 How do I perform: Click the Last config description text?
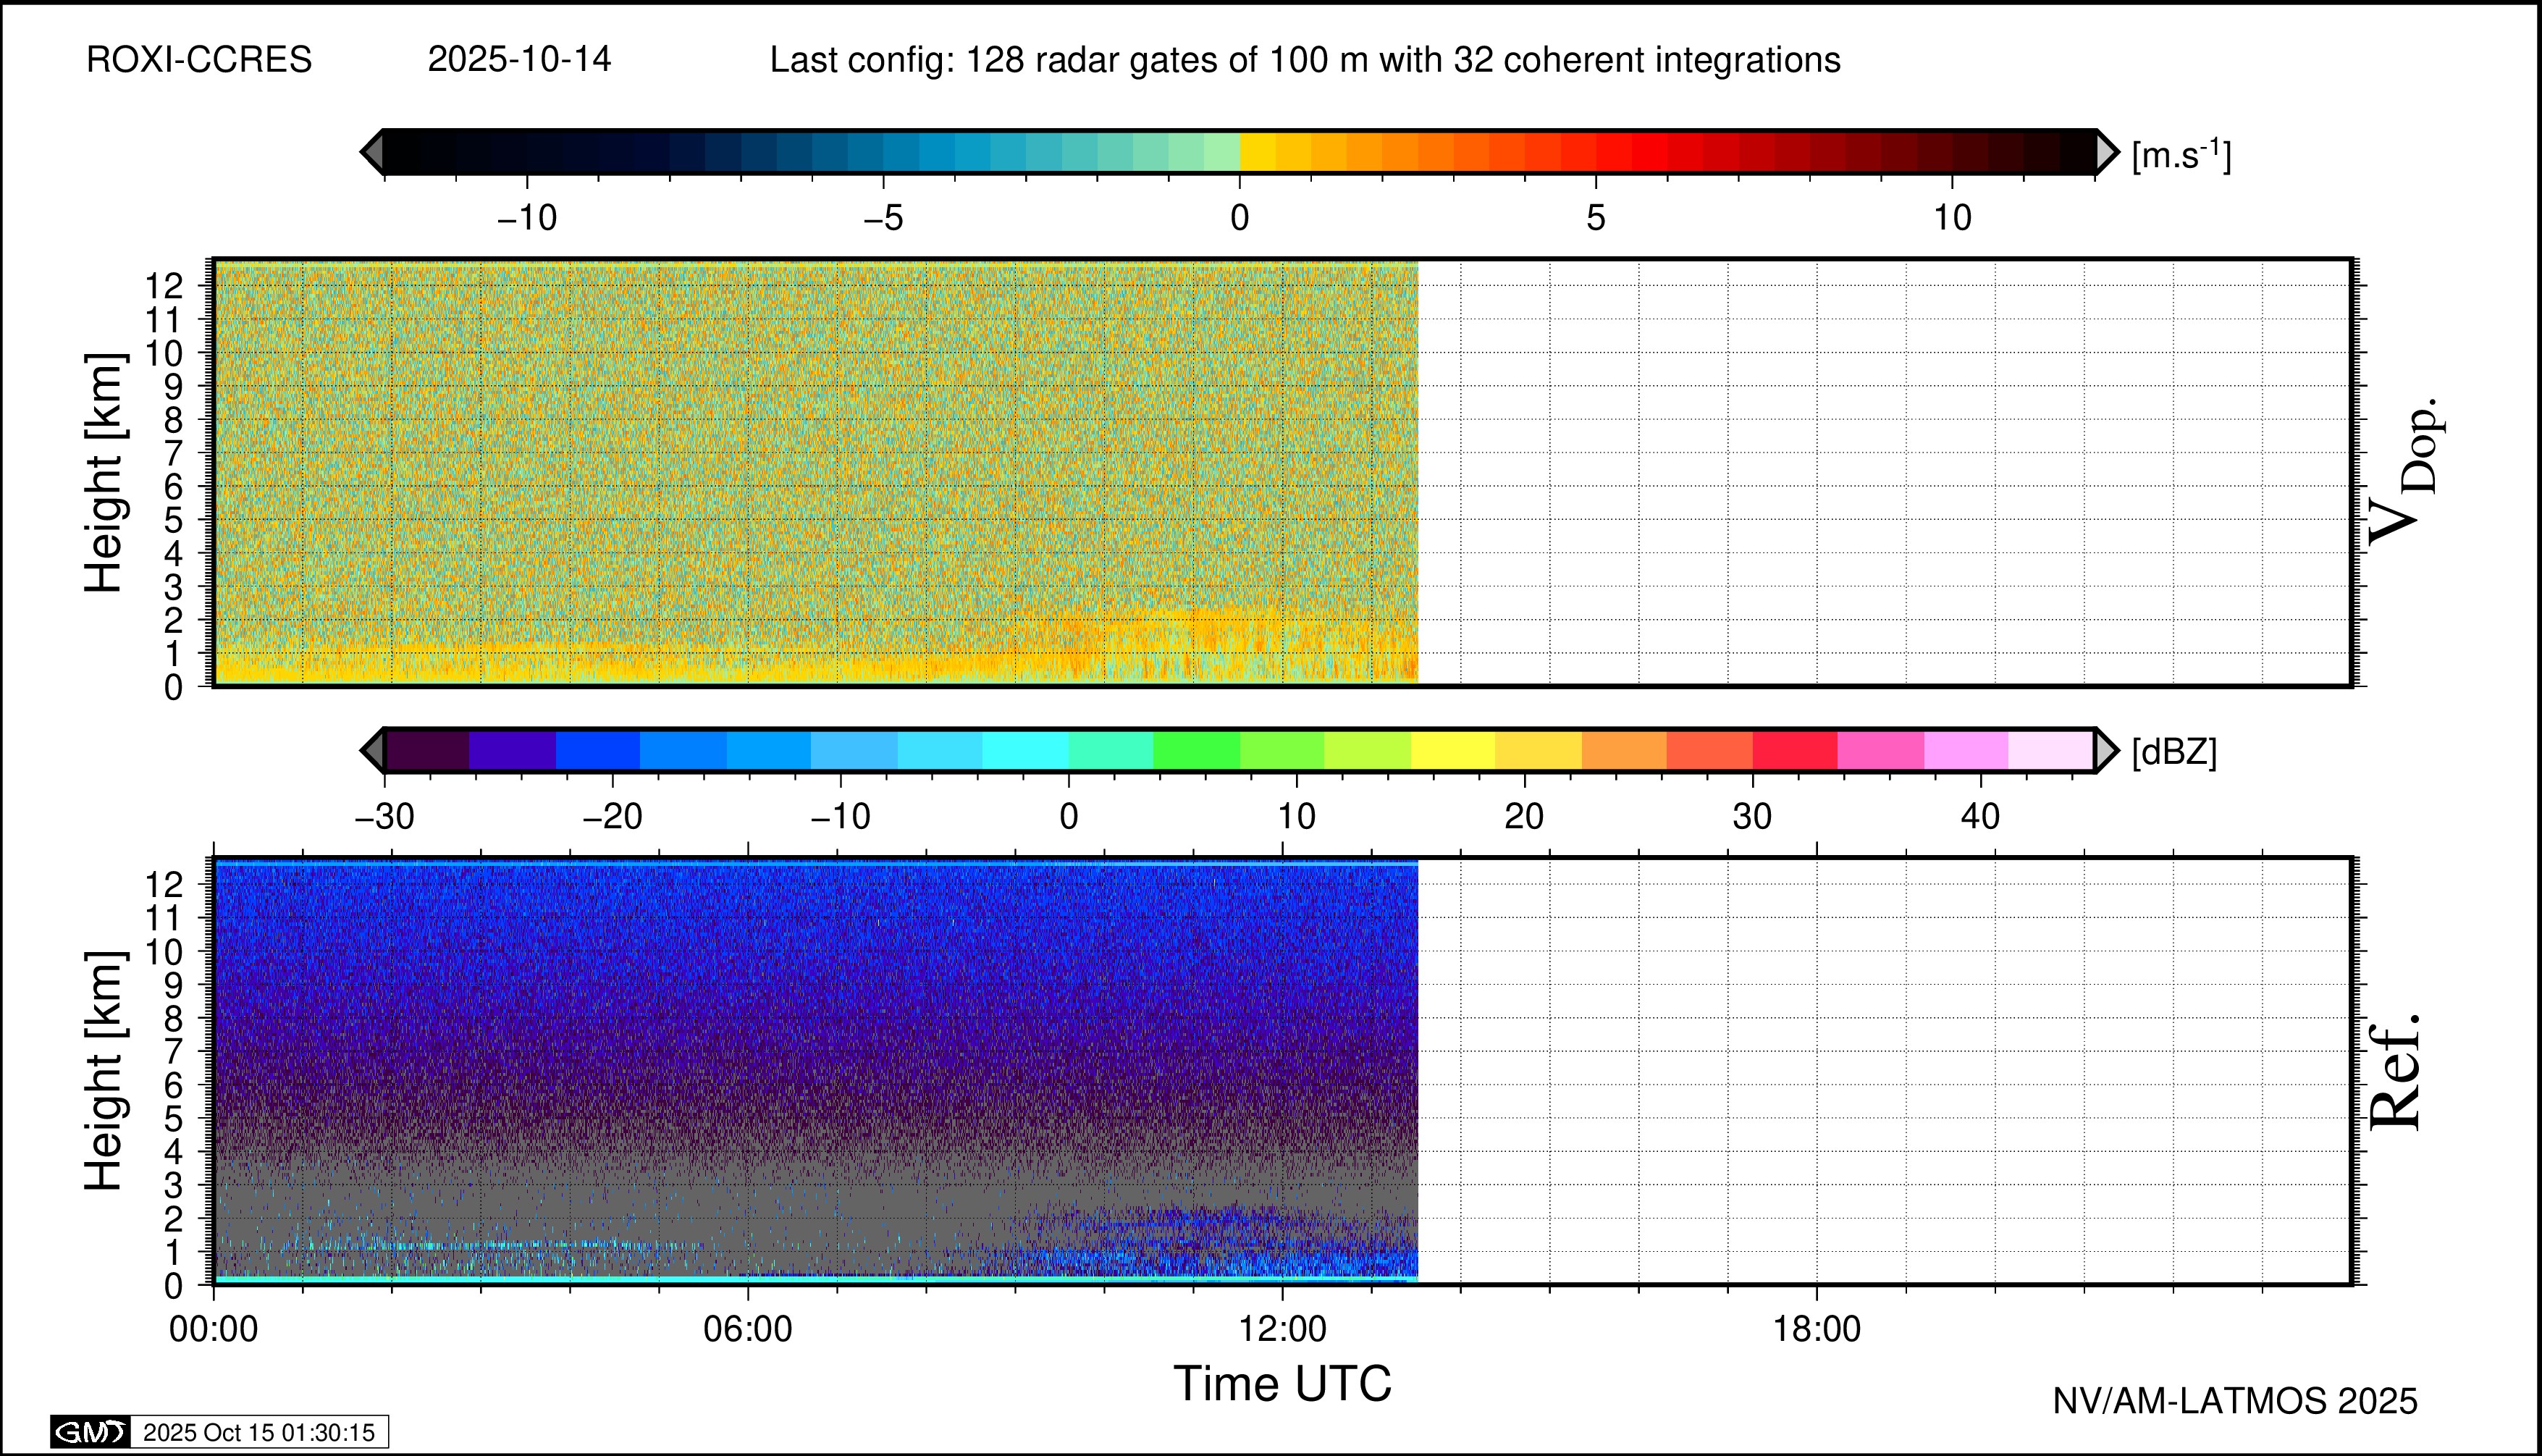click(x=1304, y=60)
